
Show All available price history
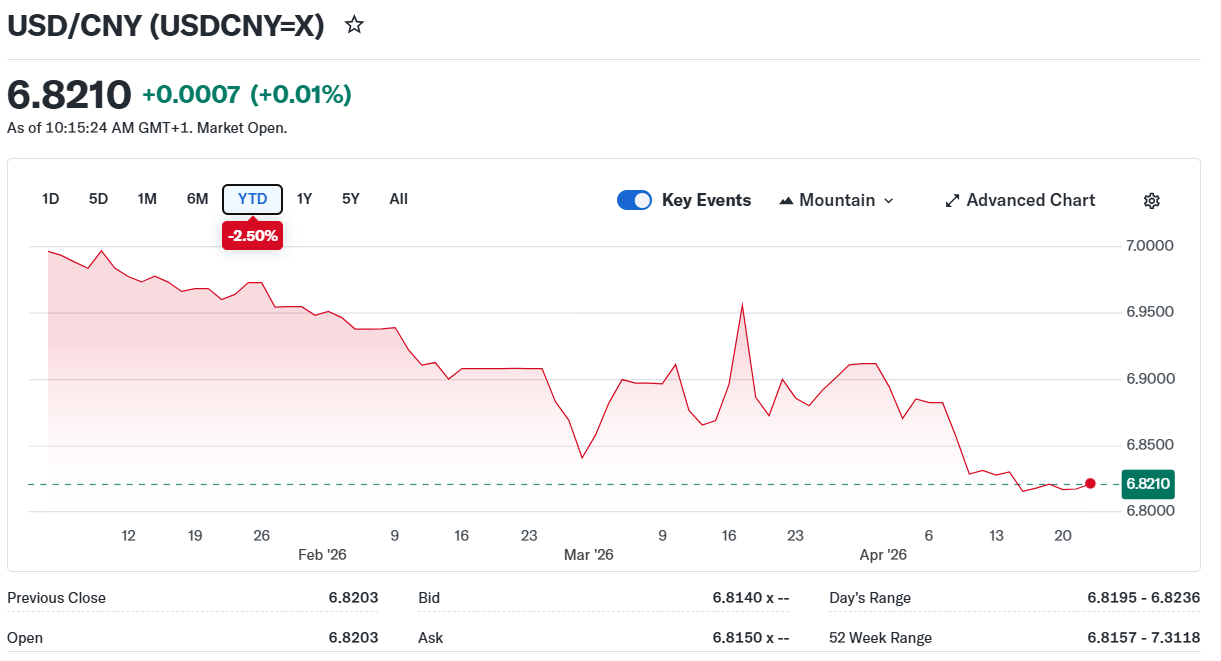pos(398,199)
